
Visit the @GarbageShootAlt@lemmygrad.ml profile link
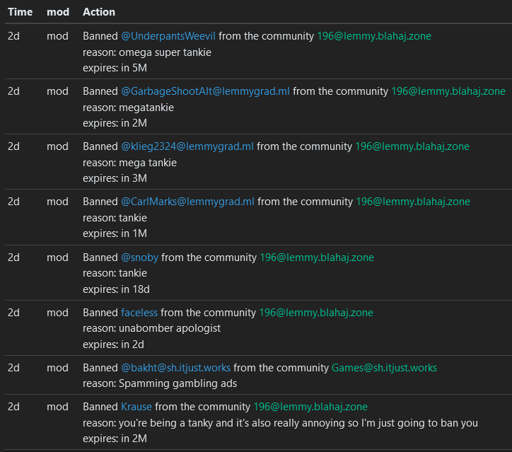pyautogui.click(x=205, y=91)
